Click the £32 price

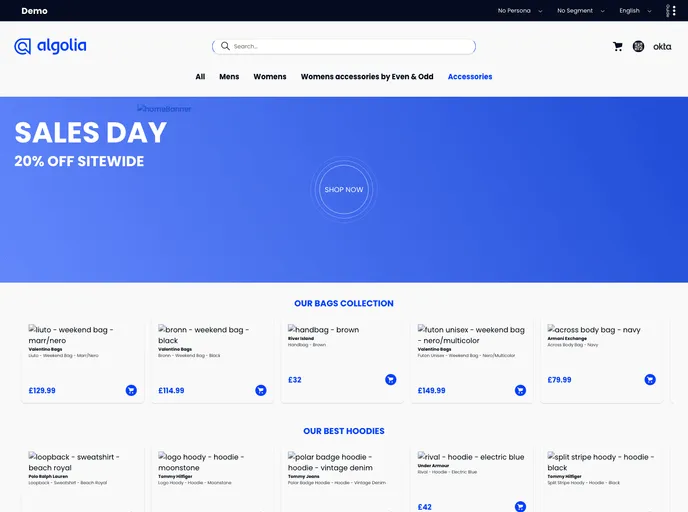tap(294, 380)
